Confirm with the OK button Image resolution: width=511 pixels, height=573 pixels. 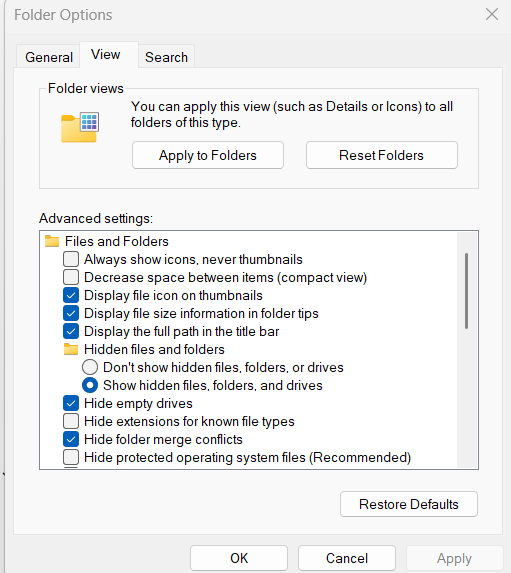(239, 558)
